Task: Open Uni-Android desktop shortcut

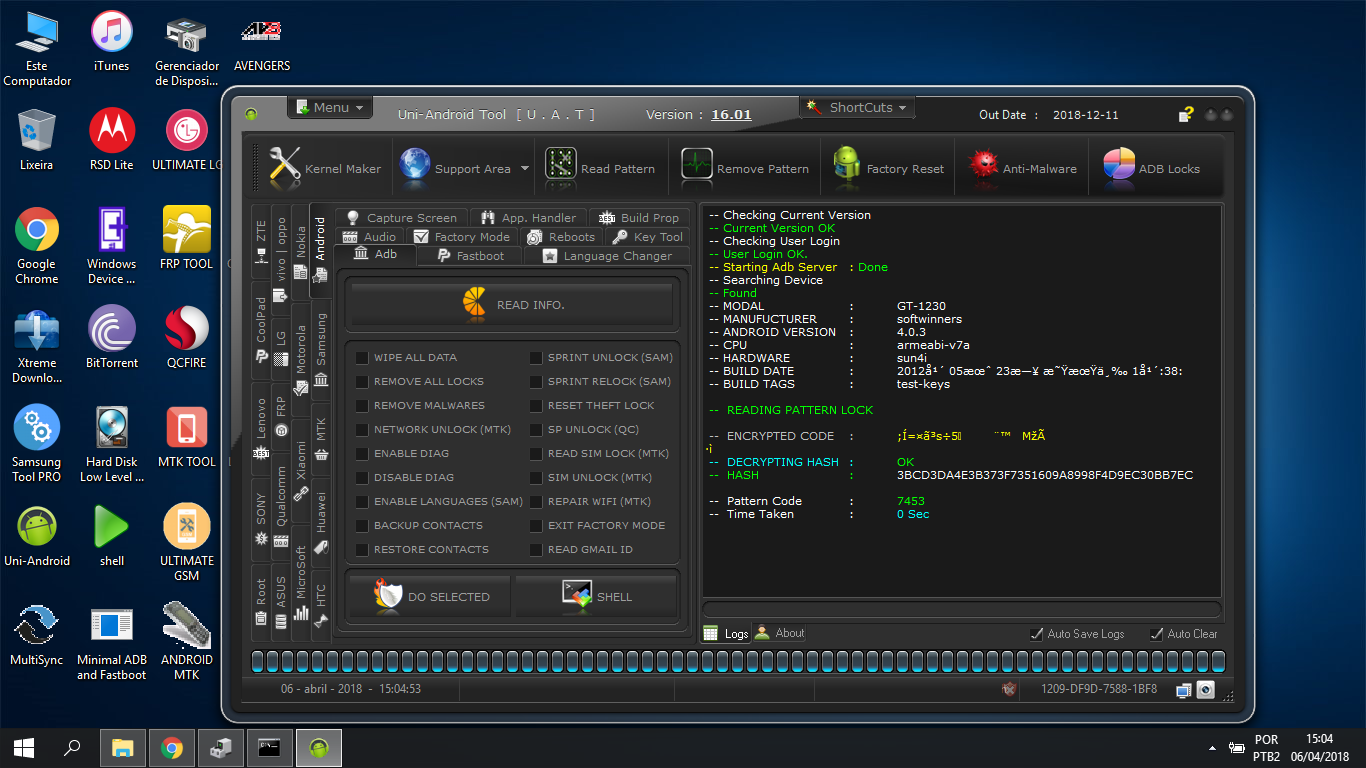Action: (37, 535)
